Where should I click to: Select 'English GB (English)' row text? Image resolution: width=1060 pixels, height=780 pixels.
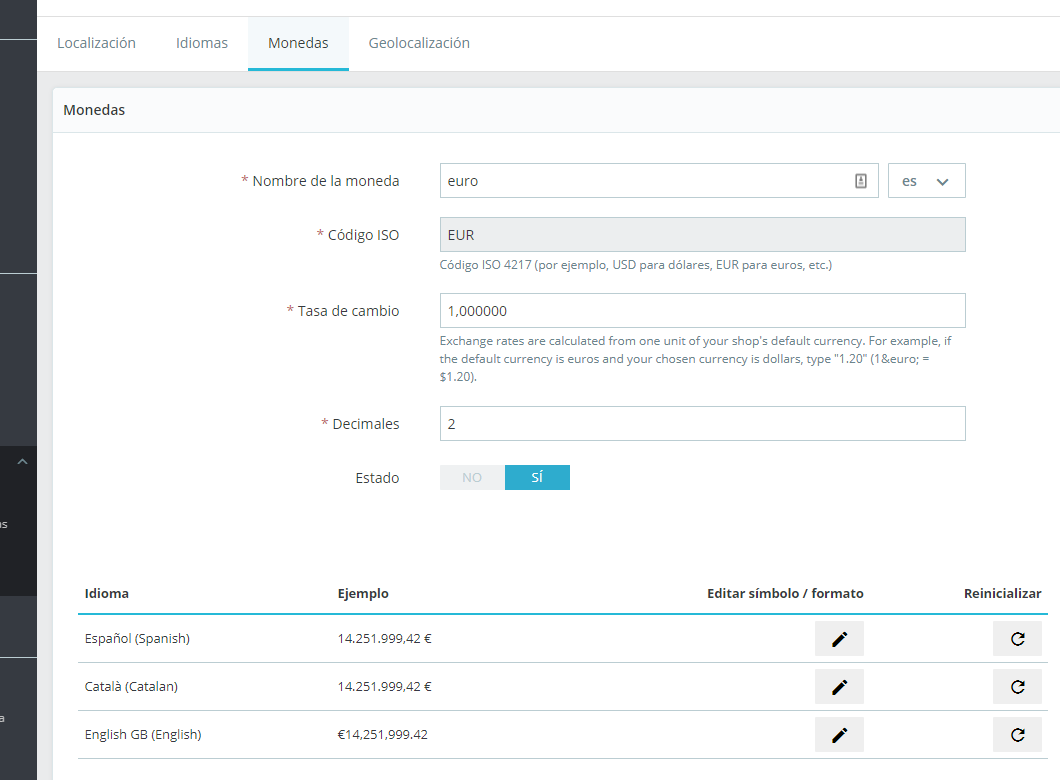coord(143,735)
